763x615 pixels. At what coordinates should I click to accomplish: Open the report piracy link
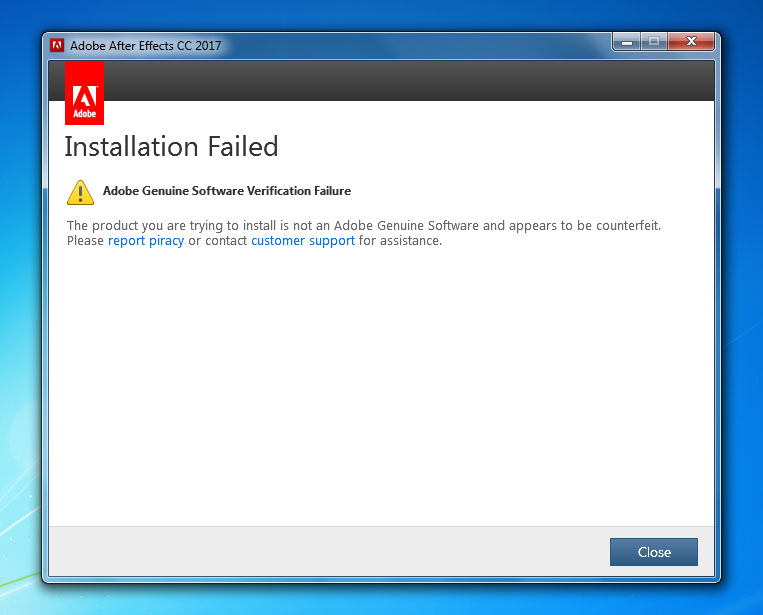(x=146, y=241)
